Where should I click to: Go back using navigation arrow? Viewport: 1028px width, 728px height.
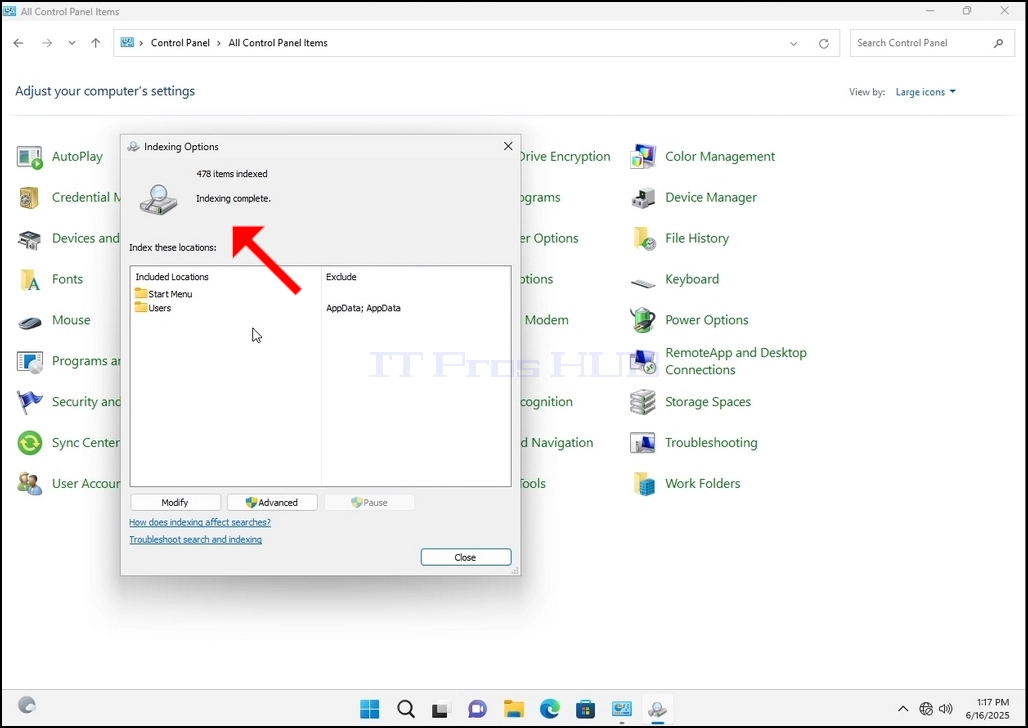(x=18, y=43)
